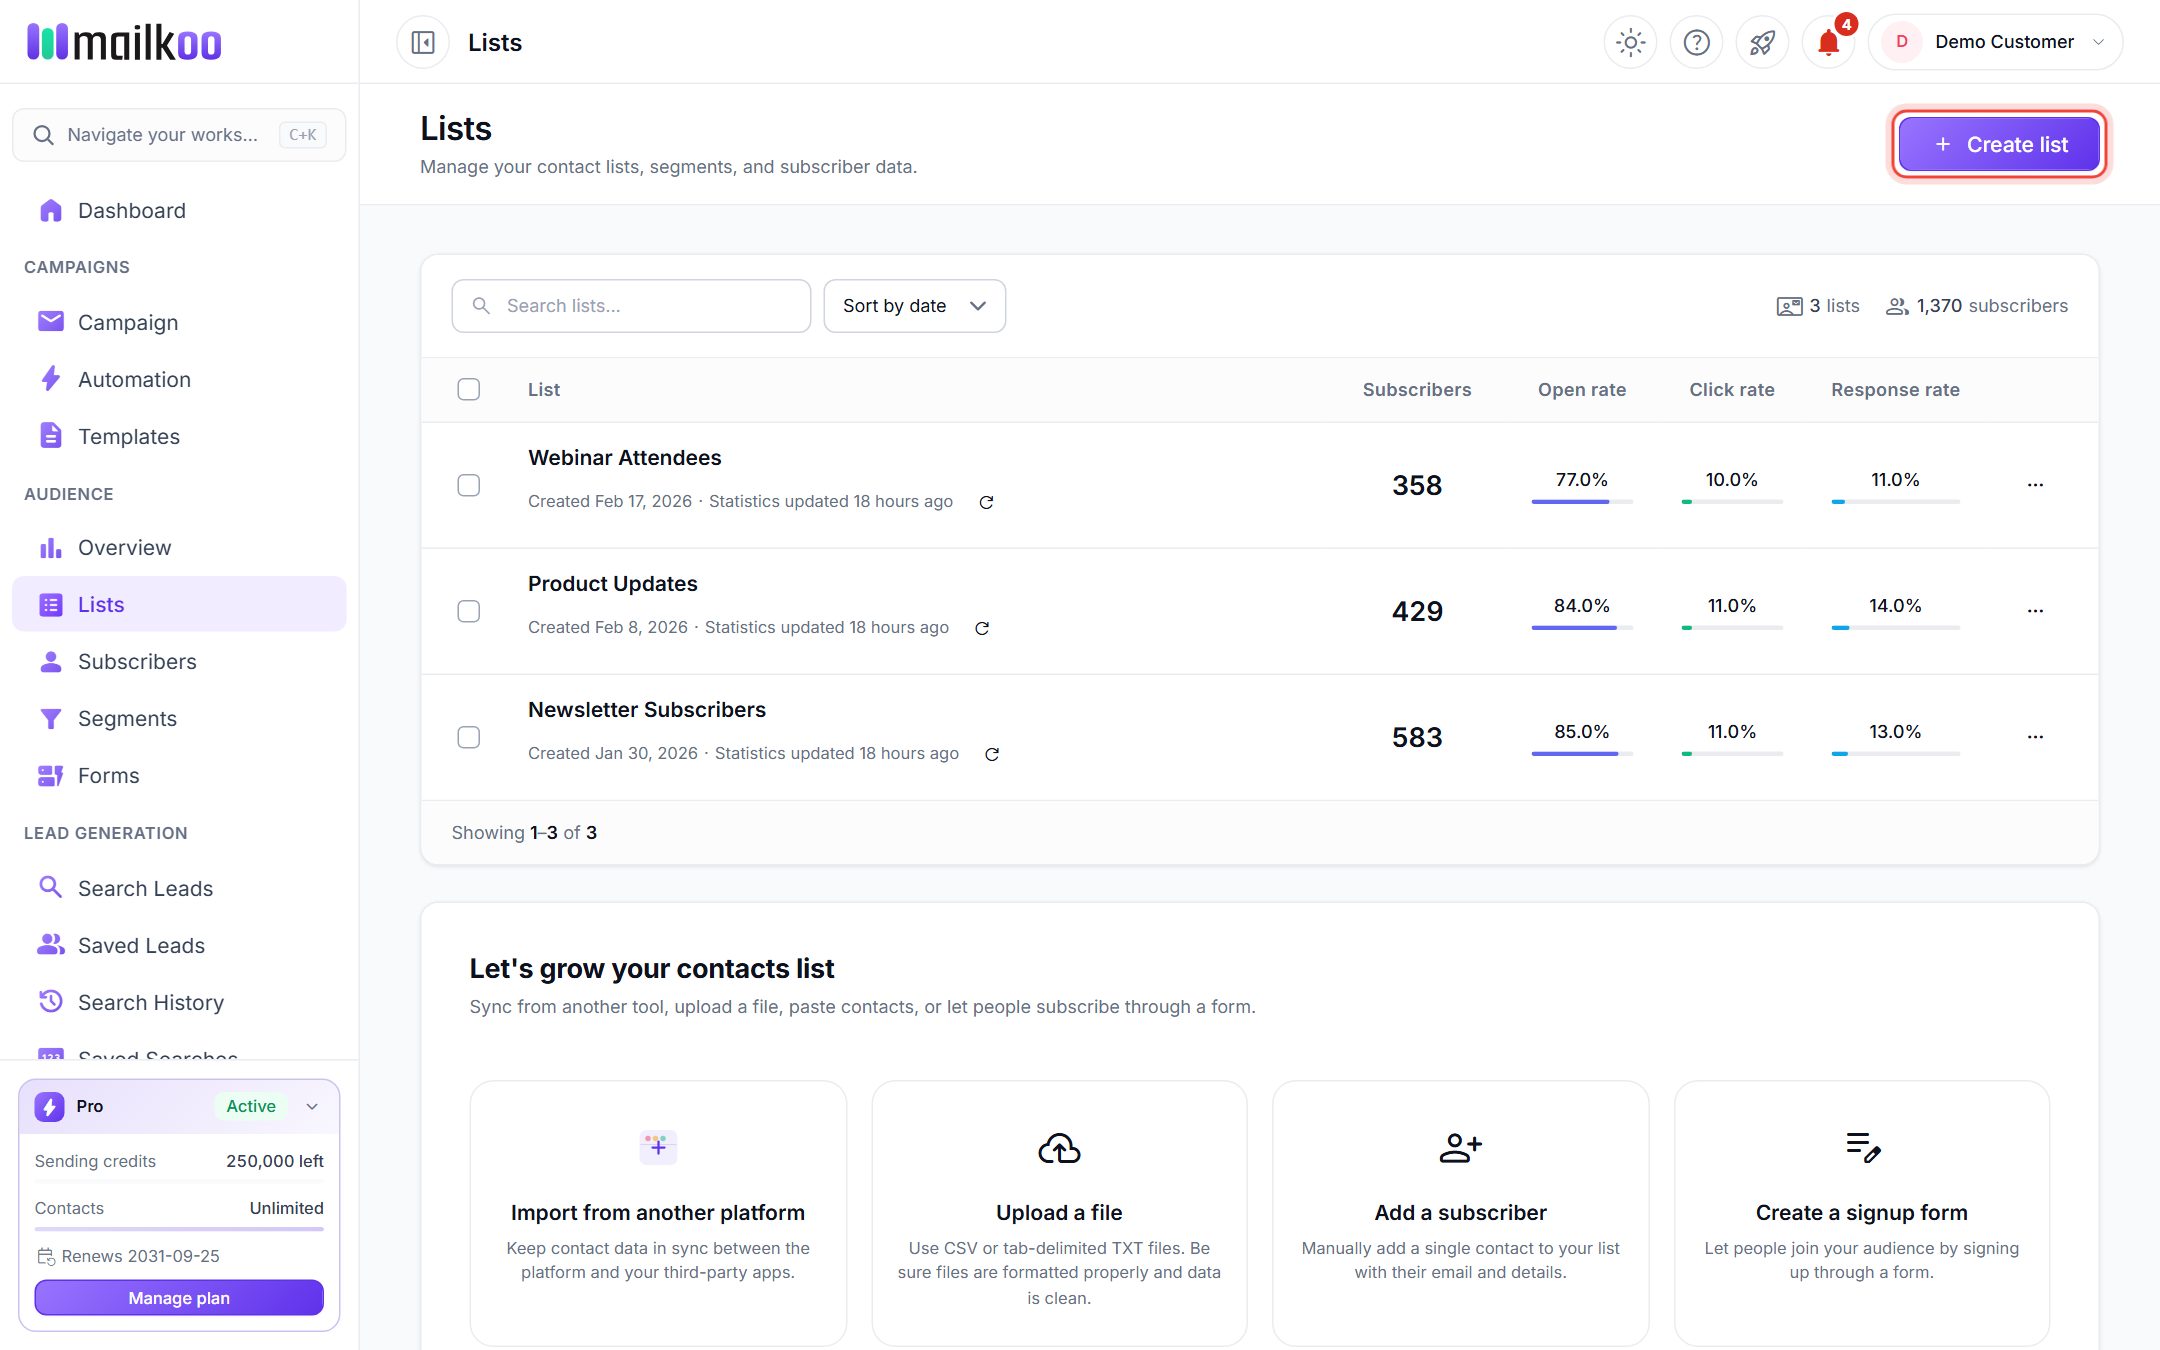The image size is (2160, 1350).
Task: Open more options for Product Updates
Action: point(2035,611)
